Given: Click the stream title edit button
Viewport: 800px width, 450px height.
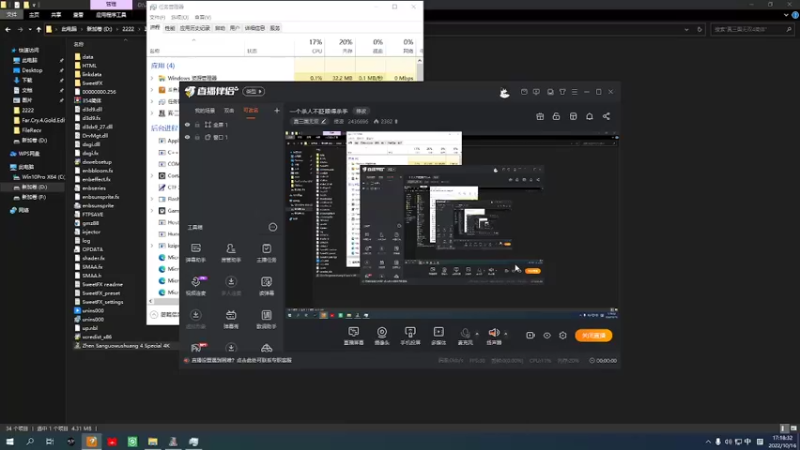Looking at the screenshot, I should [361, 111].
